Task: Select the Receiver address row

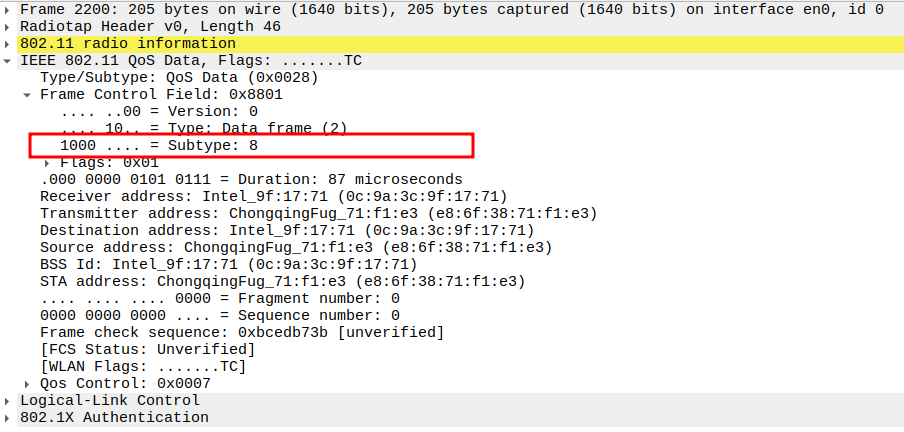Action: coord(272,196)
